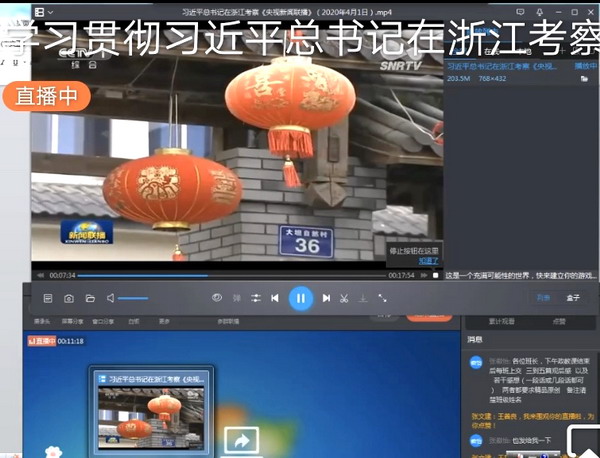Click the rewind arrows beside 00:07:34

[41, 275]
